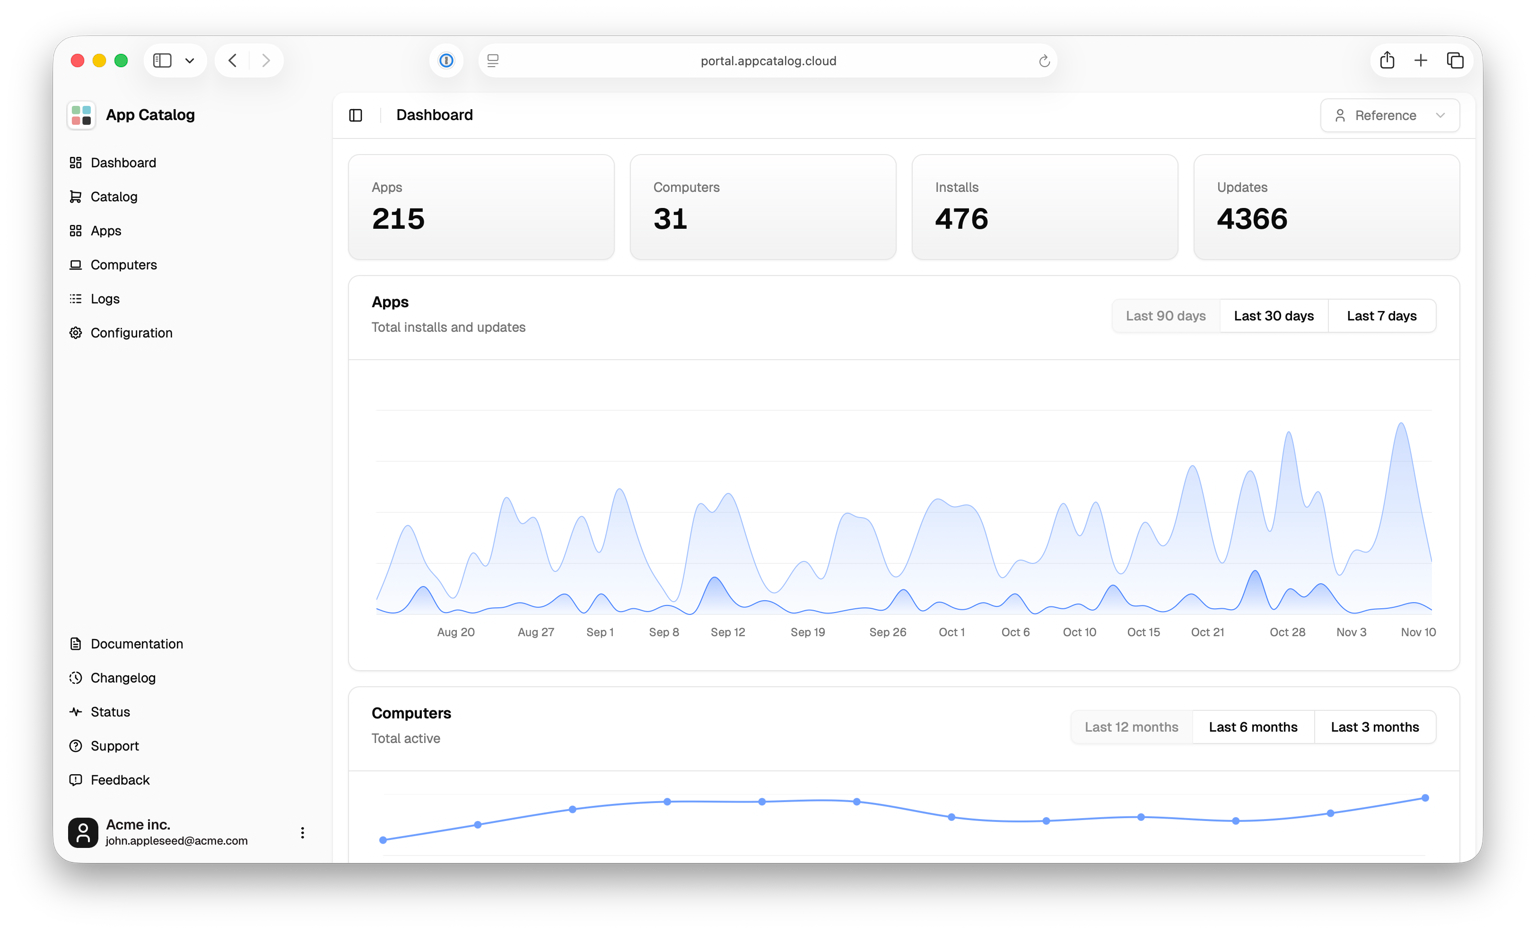Toggle the sidebar panel next to Dashboard
Image resolution: width=1536 pixels, height=932 pixels.
355,116
